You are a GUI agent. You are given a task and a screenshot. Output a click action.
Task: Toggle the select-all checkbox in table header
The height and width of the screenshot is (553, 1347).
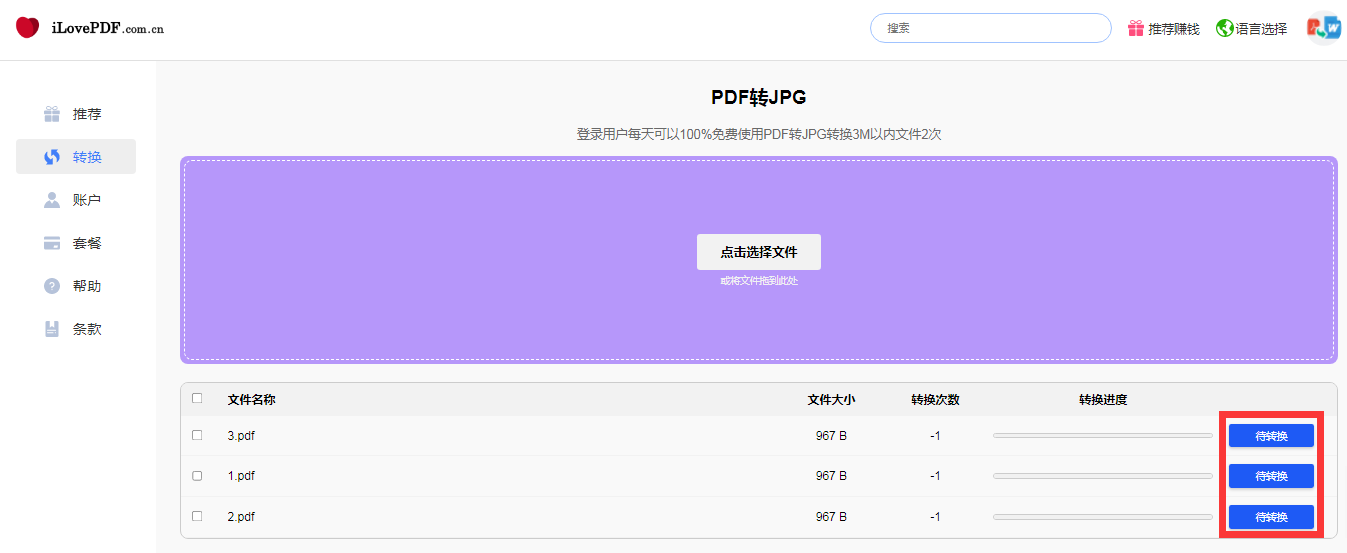tap(197, 398)
